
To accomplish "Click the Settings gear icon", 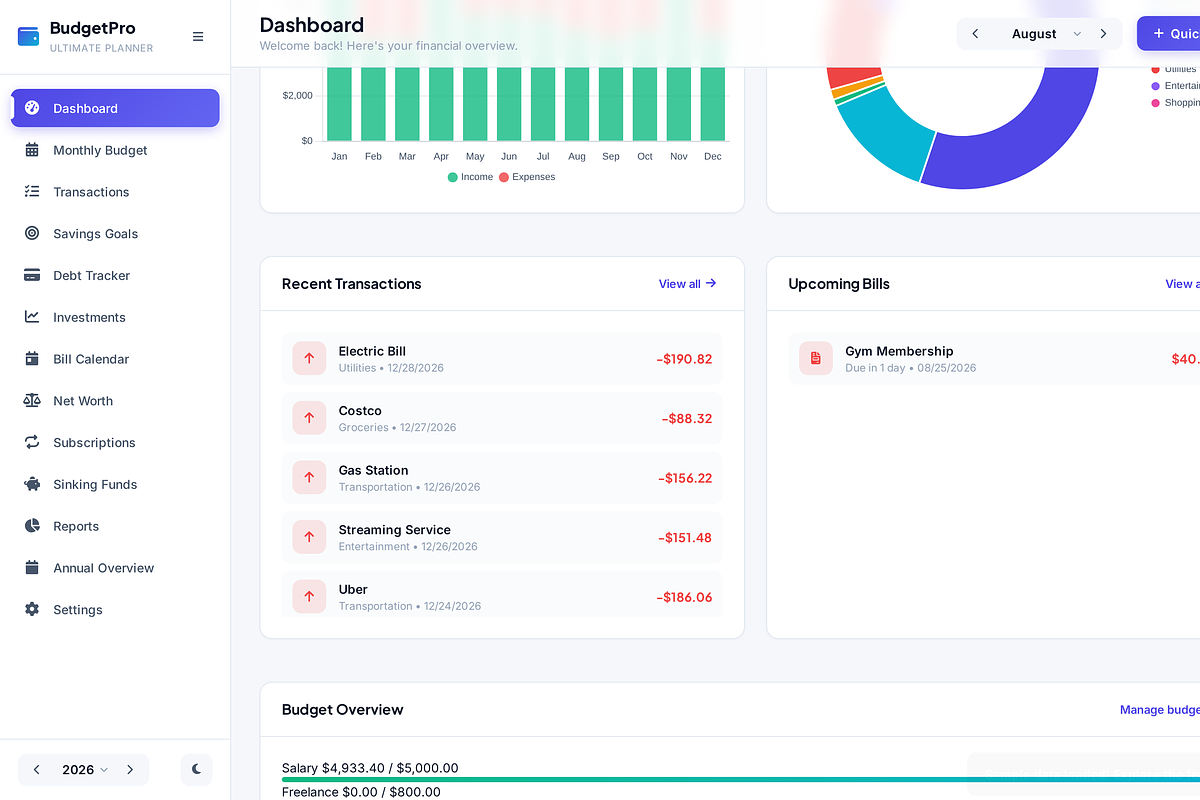I will tap(32, 610).
